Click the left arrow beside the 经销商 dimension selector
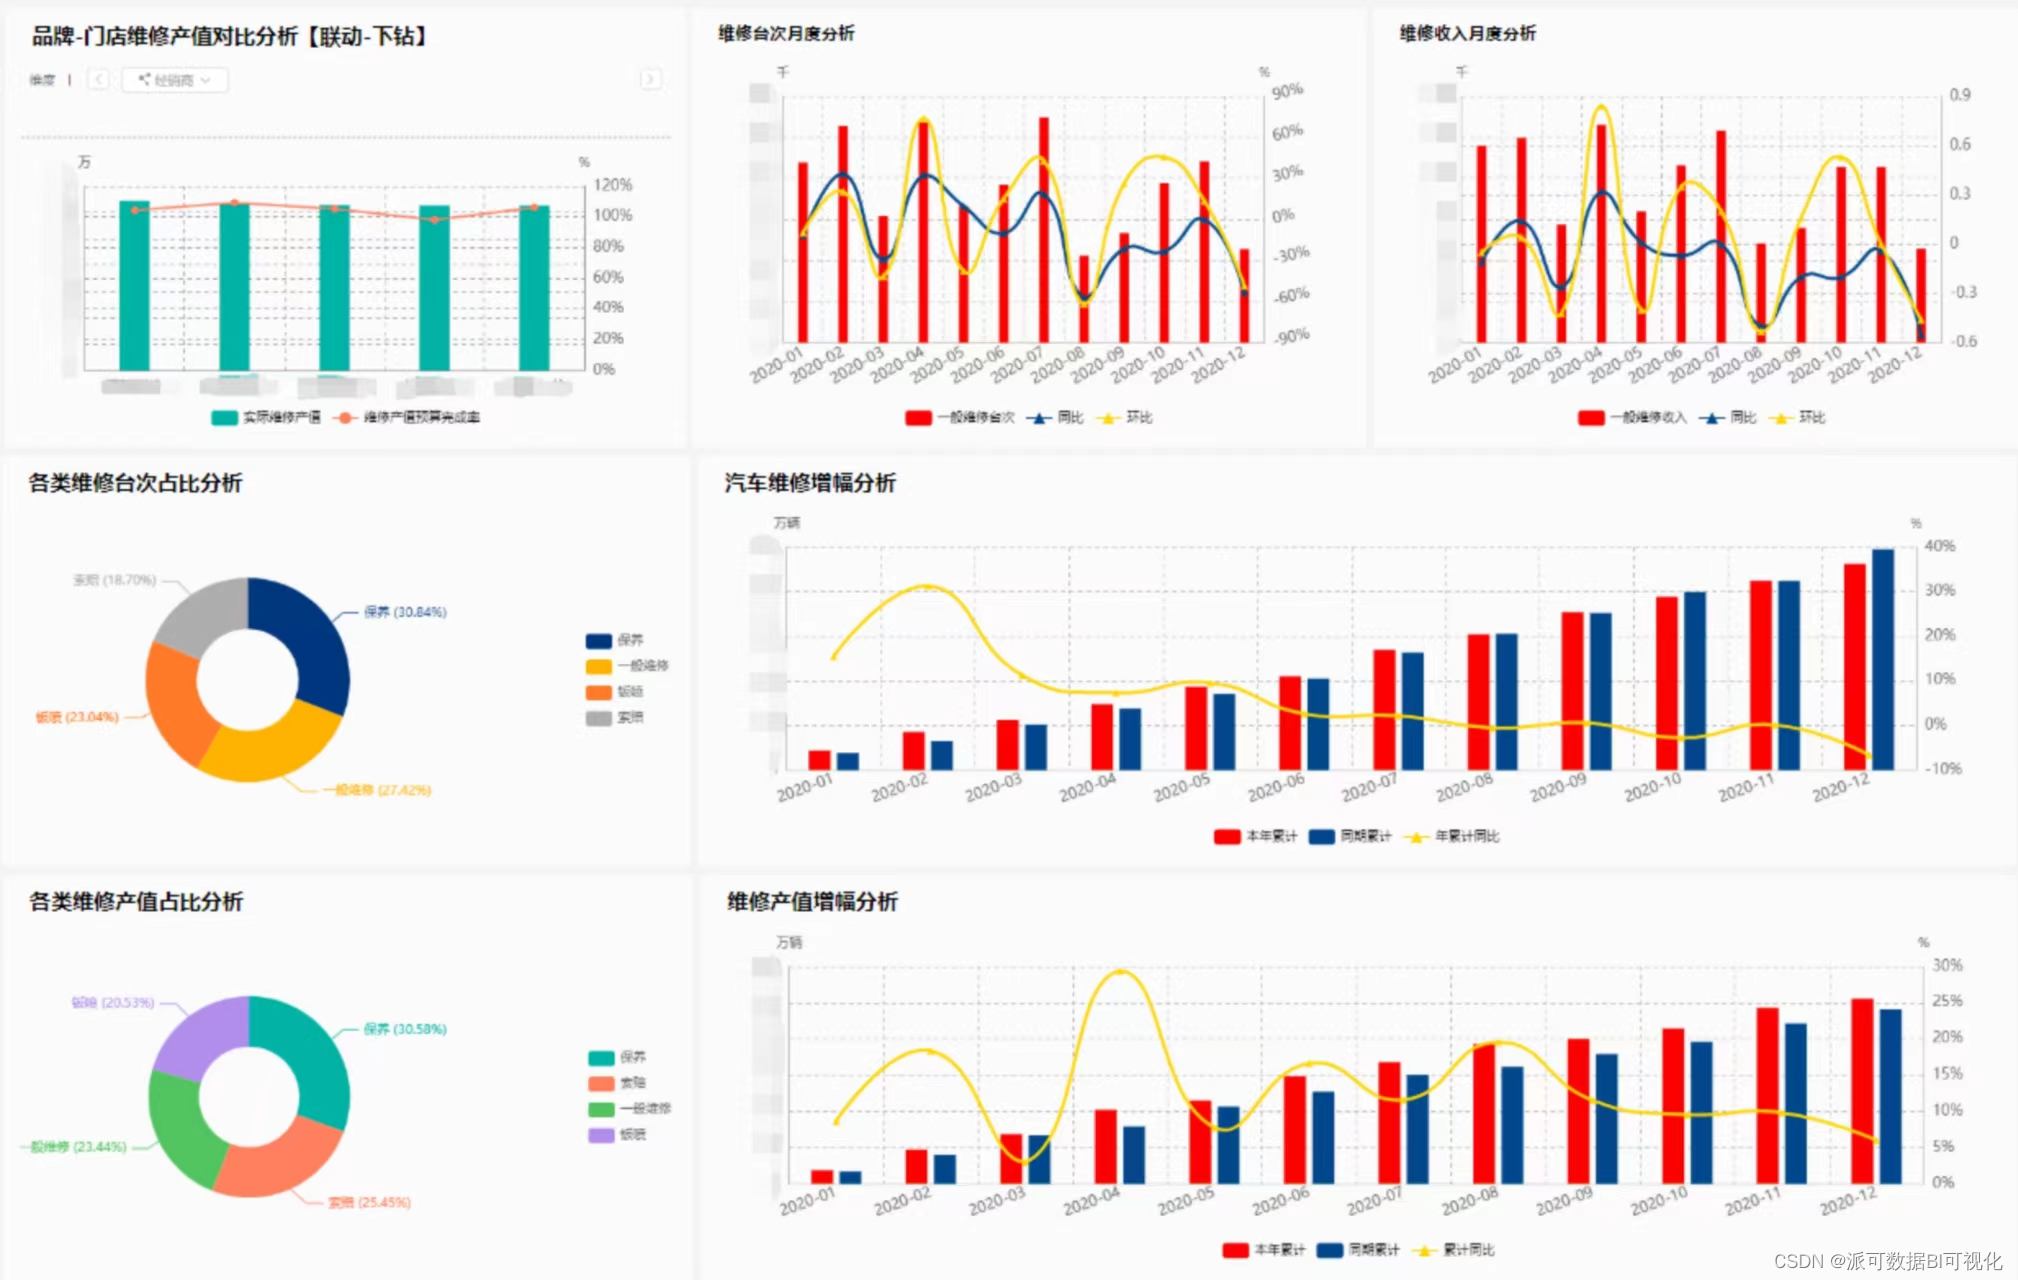This screenshot has width=2018, height=1280. [x=98, y=79]
